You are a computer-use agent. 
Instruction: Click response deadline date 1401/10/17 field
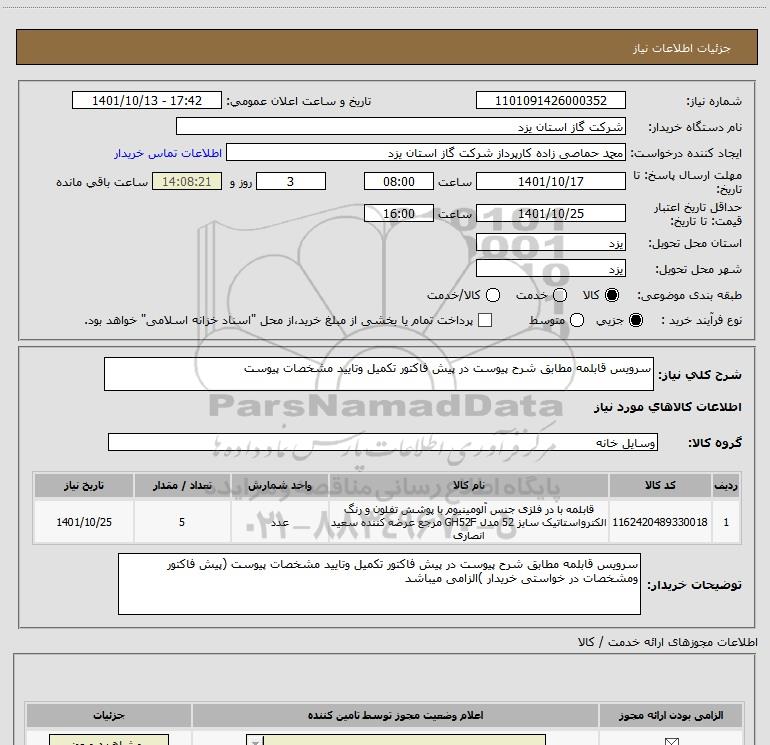(x=550, y=181)
